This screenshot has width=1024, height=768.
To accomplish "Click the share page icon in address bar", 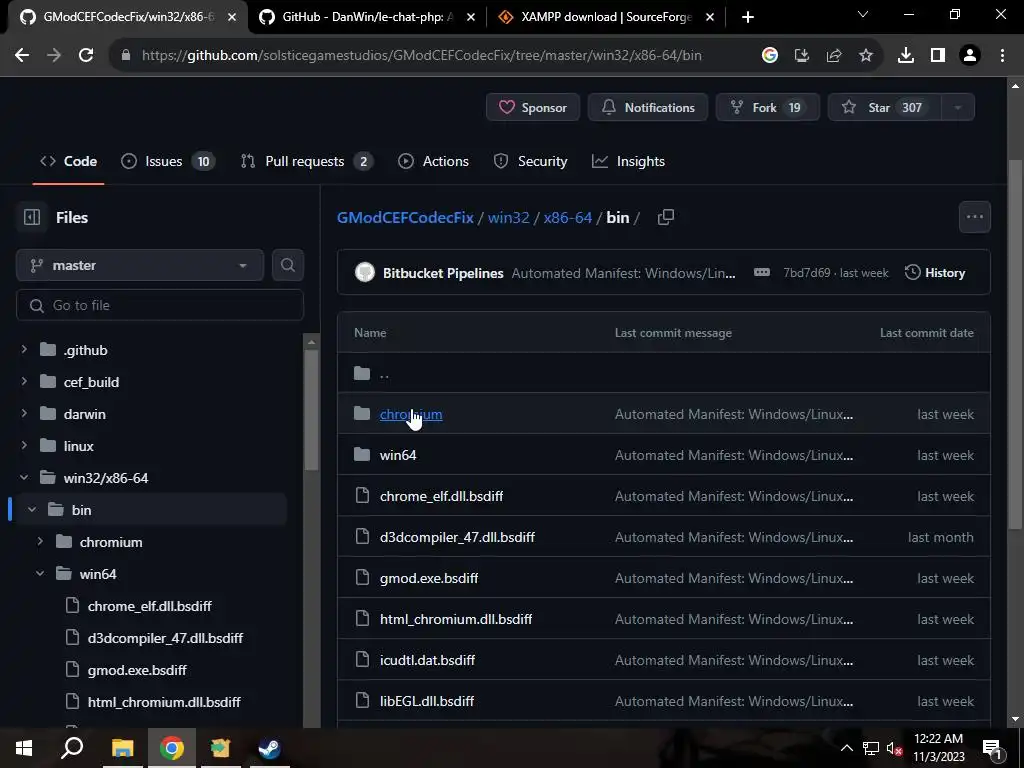I will (x=834, y=56).
